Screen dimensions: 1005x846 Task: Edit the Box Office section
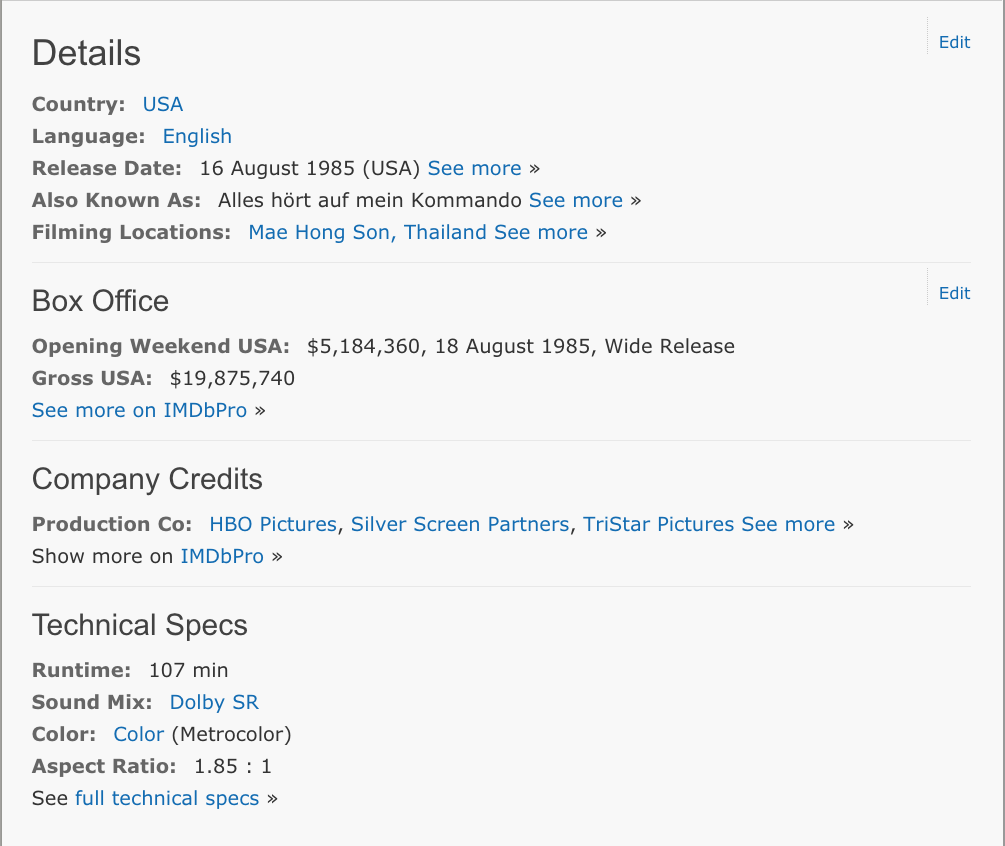[954, 293]
